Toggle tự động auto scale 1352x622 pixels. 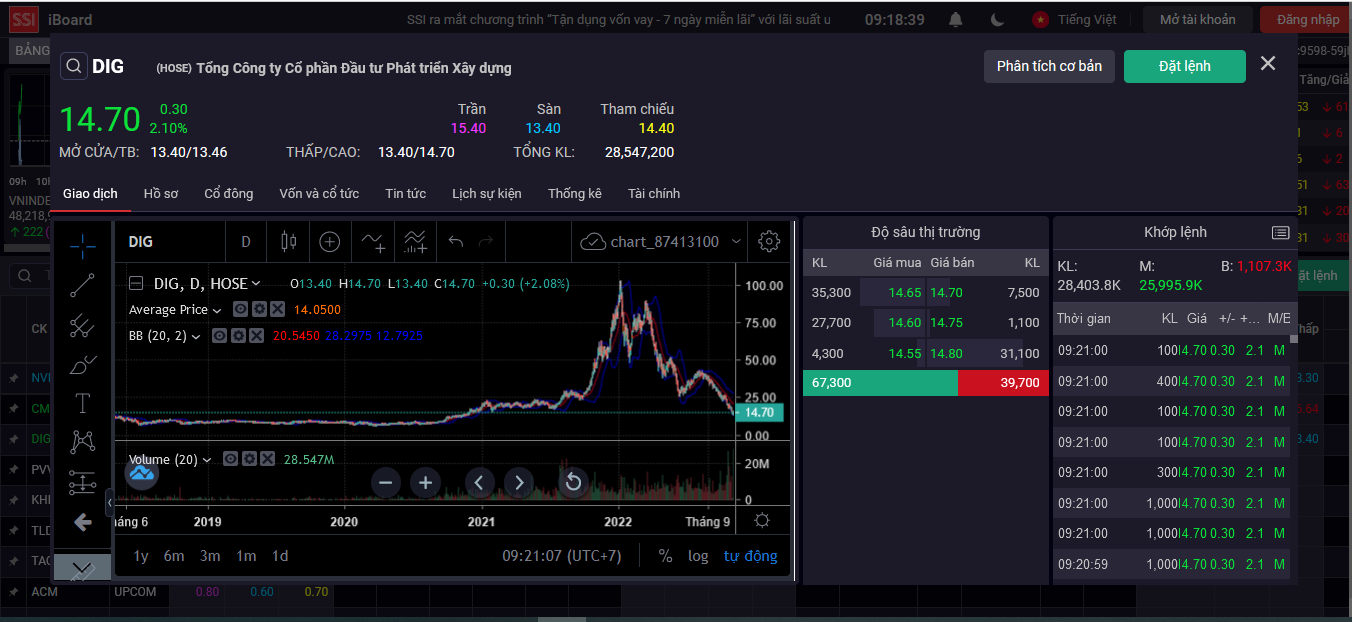pos(750,556)
